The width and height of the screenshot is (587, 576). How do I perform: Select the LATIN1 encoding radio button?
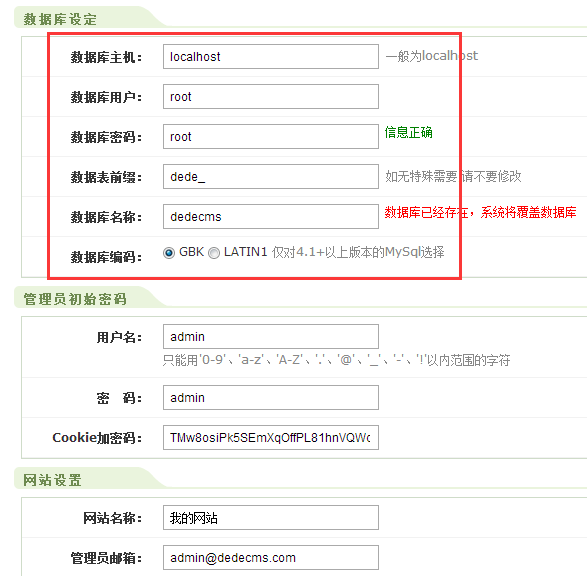pyautogui.click(x=214, y=253)
